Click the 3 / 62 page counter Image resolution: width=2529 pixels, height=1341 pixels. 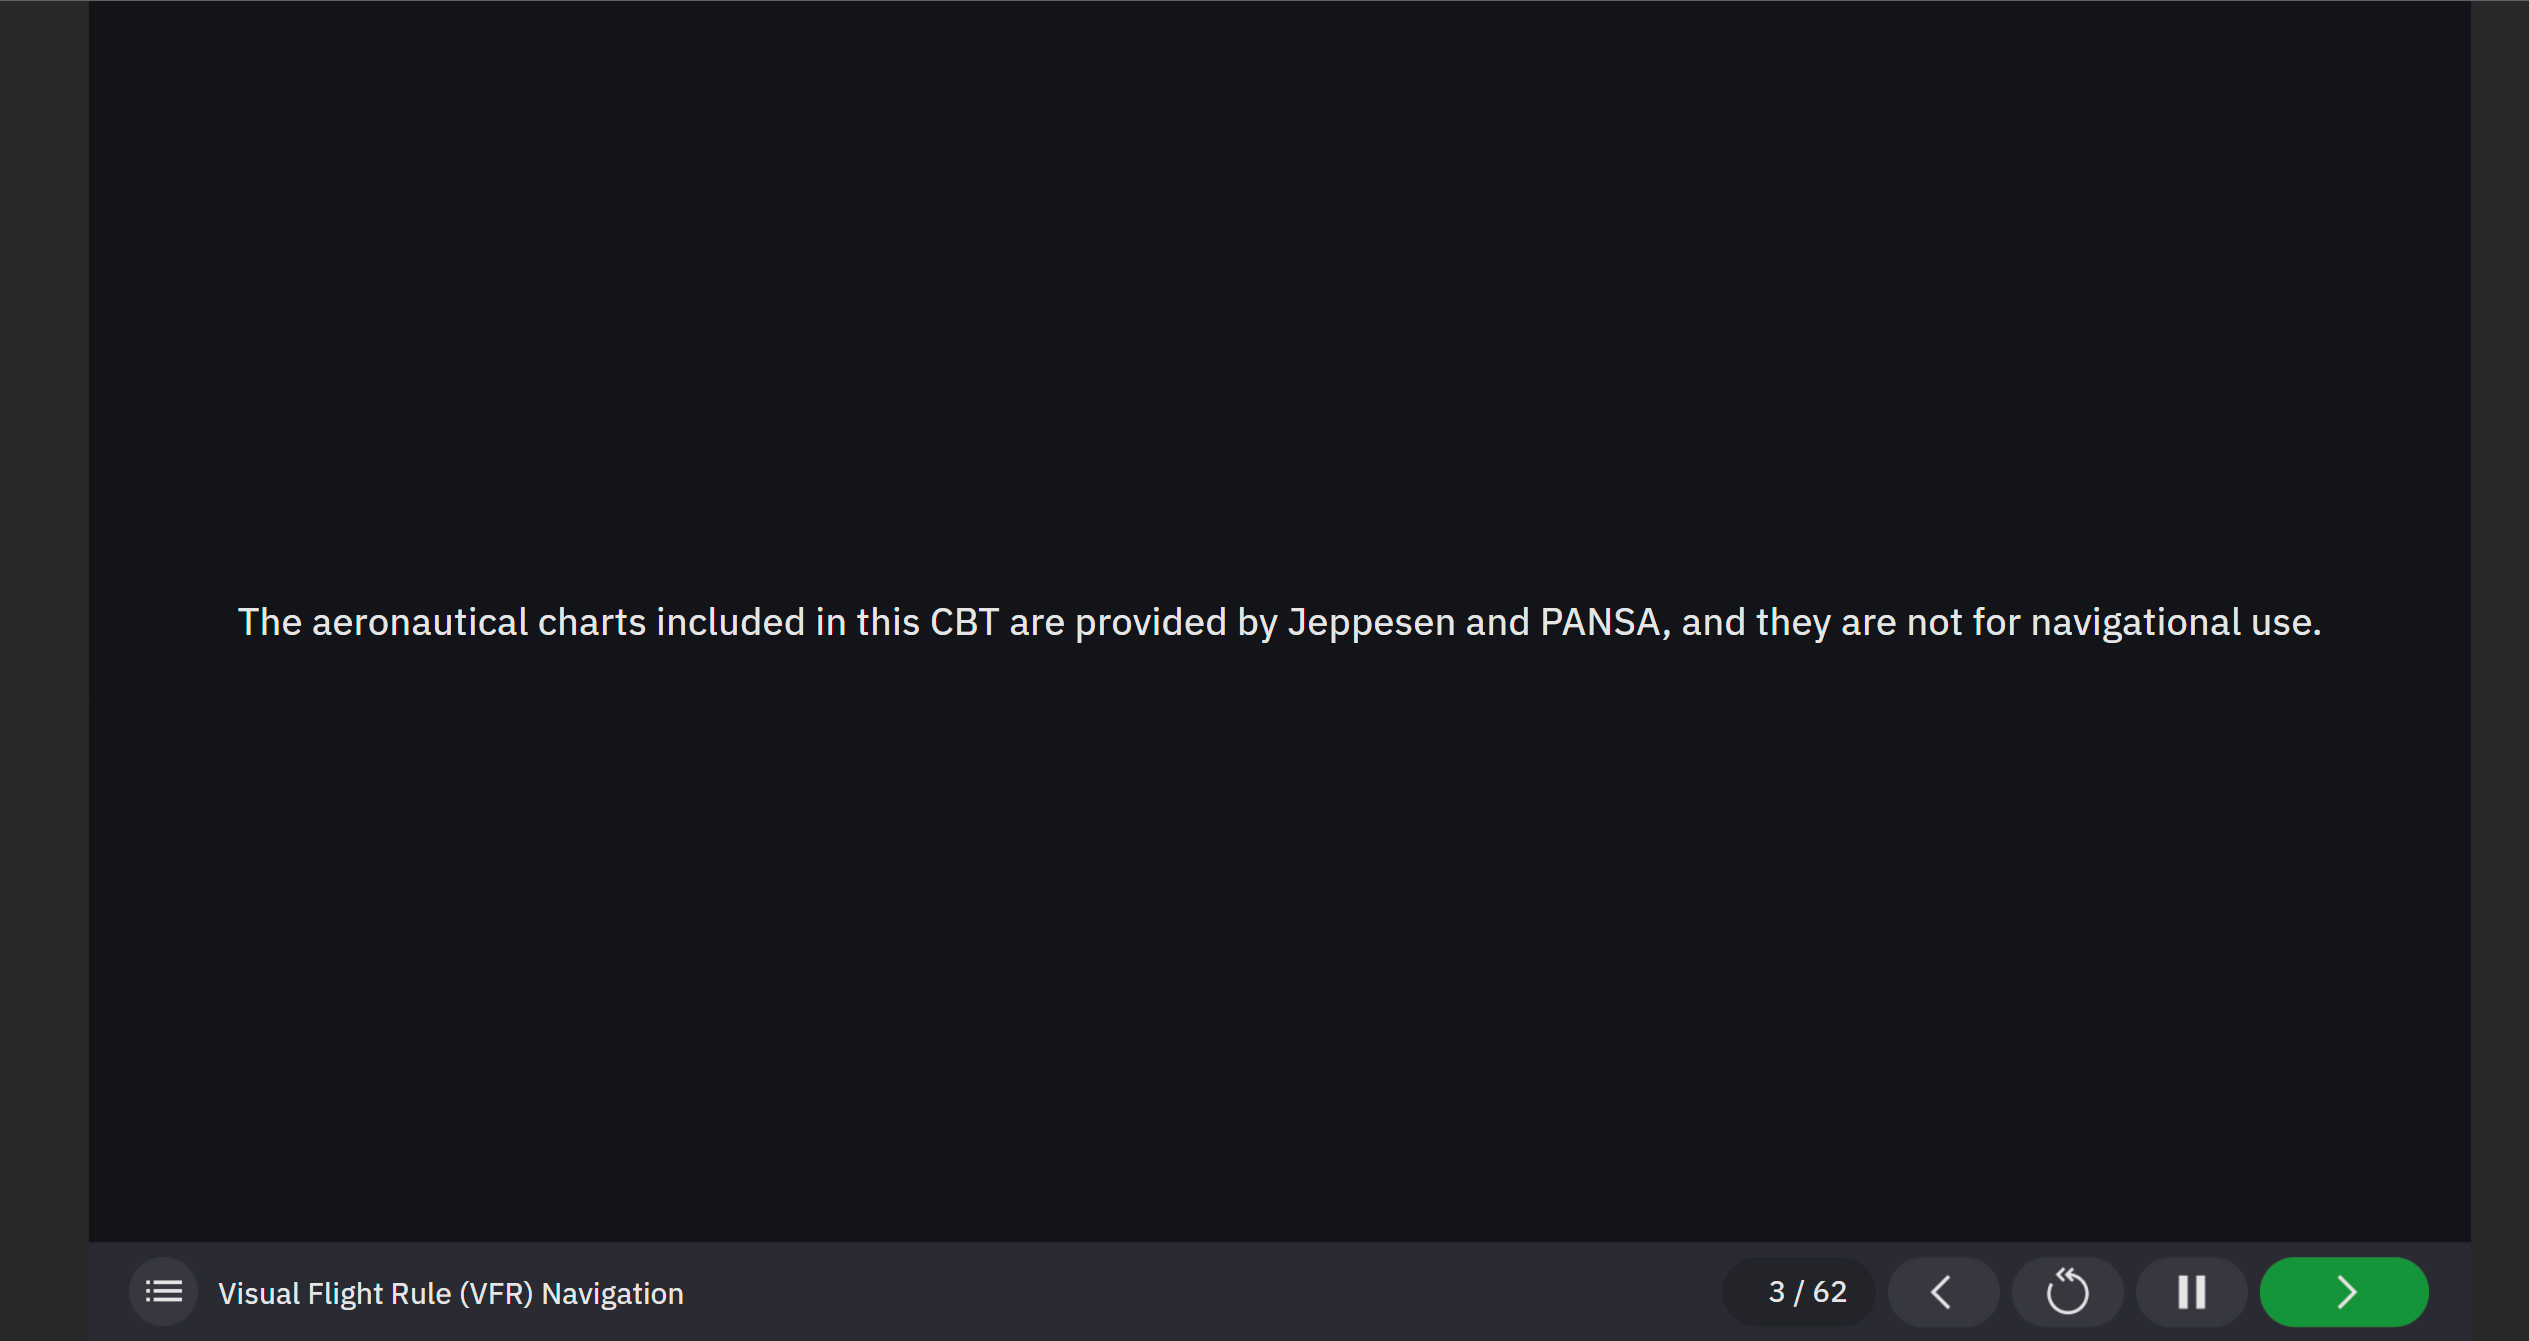1807,1292
